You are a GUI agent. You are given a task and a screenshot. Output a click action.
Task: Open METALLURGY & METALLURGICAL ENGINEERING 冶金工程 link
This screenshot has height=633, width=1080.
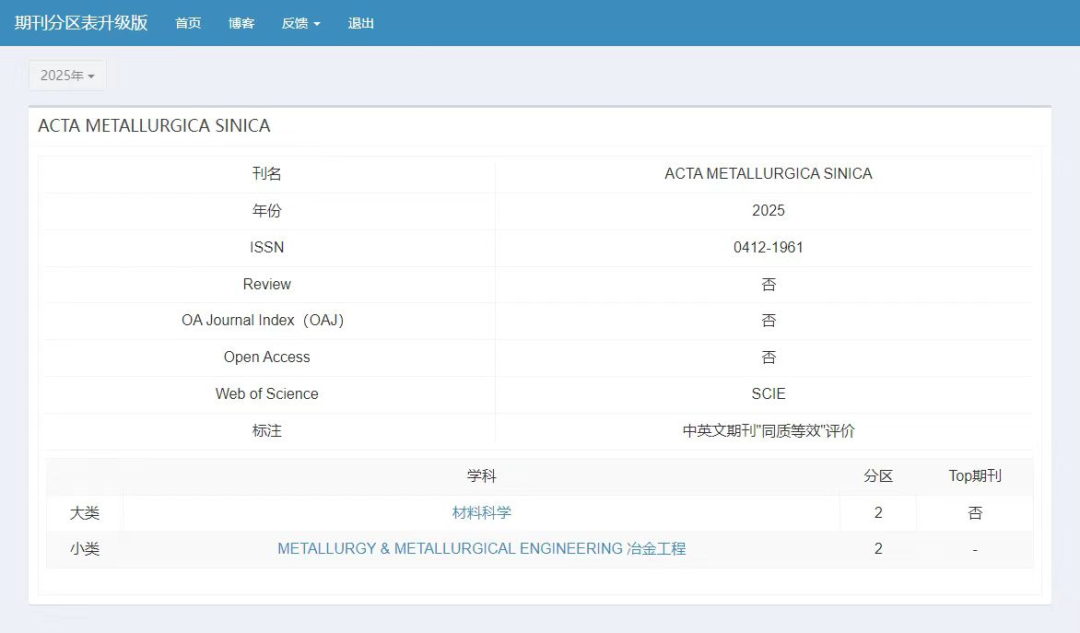[481, 549]
